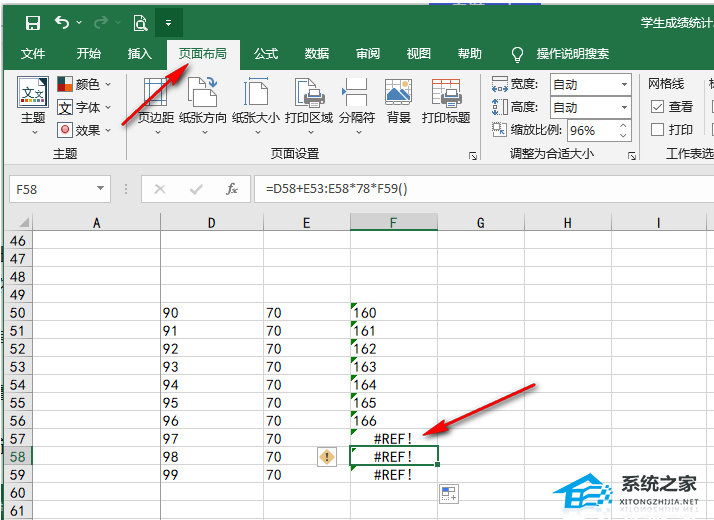
Task: Click the Save icon in quick access toolbar
Action: (x=32, y=22)
